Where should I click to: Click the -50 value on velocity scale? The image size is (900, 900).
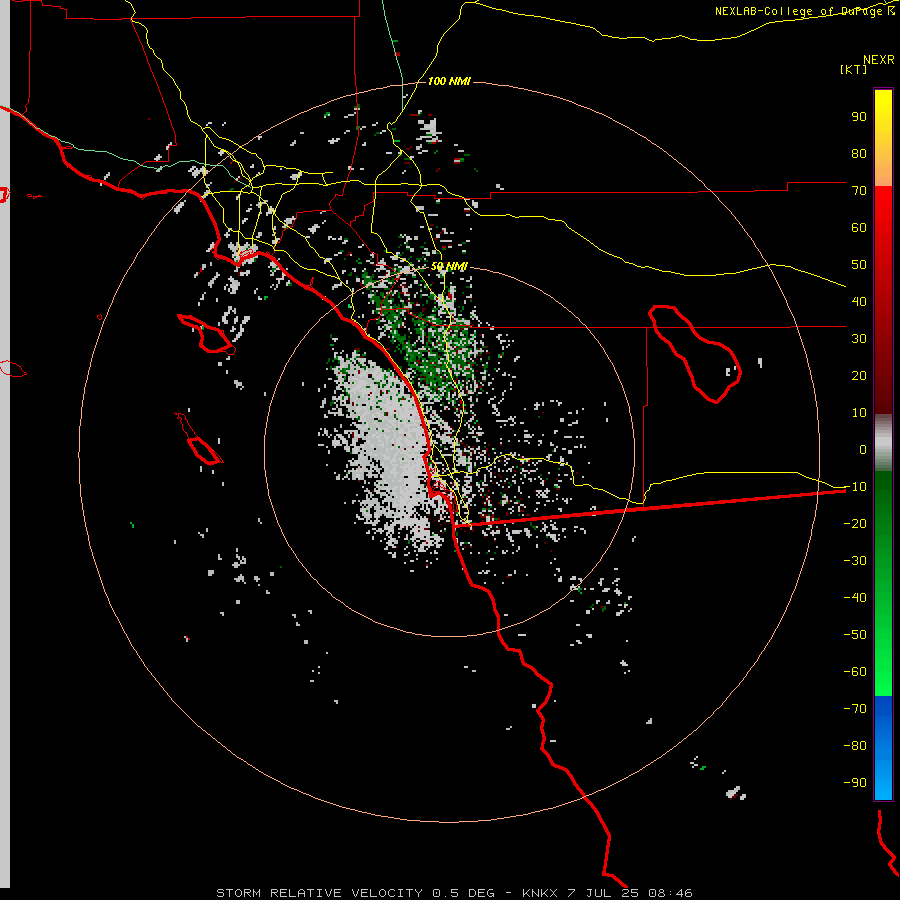(855, 635)
